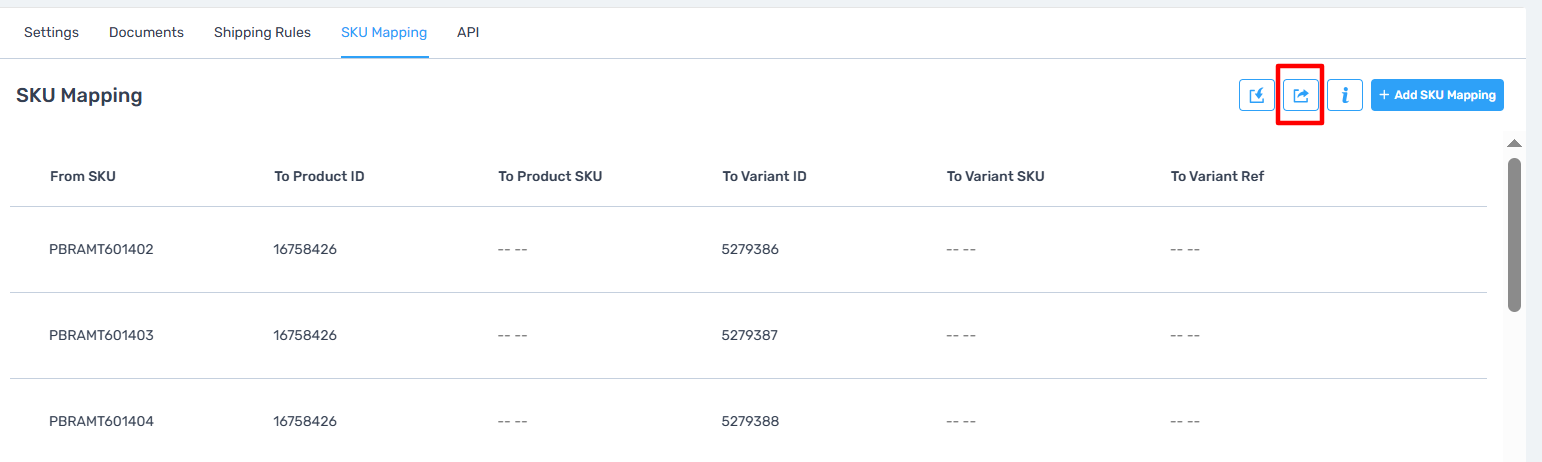1542x462 pixels.
Task: Select the SKU Mapping tab
Action: pyautogui.click(x=384, y=32)
